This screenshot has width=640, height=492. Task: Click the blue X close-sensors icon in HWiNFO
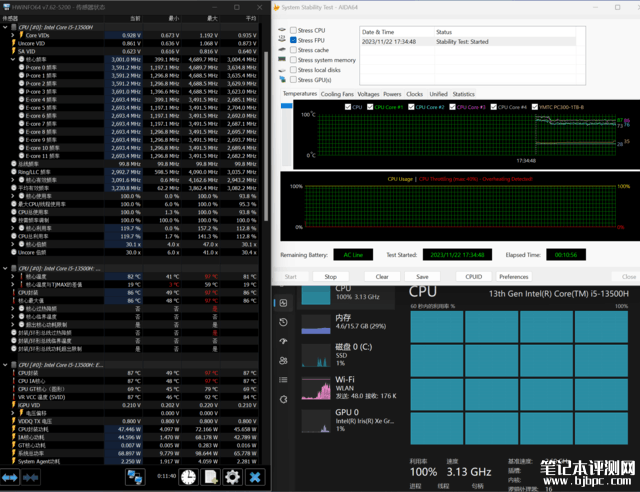255,477
